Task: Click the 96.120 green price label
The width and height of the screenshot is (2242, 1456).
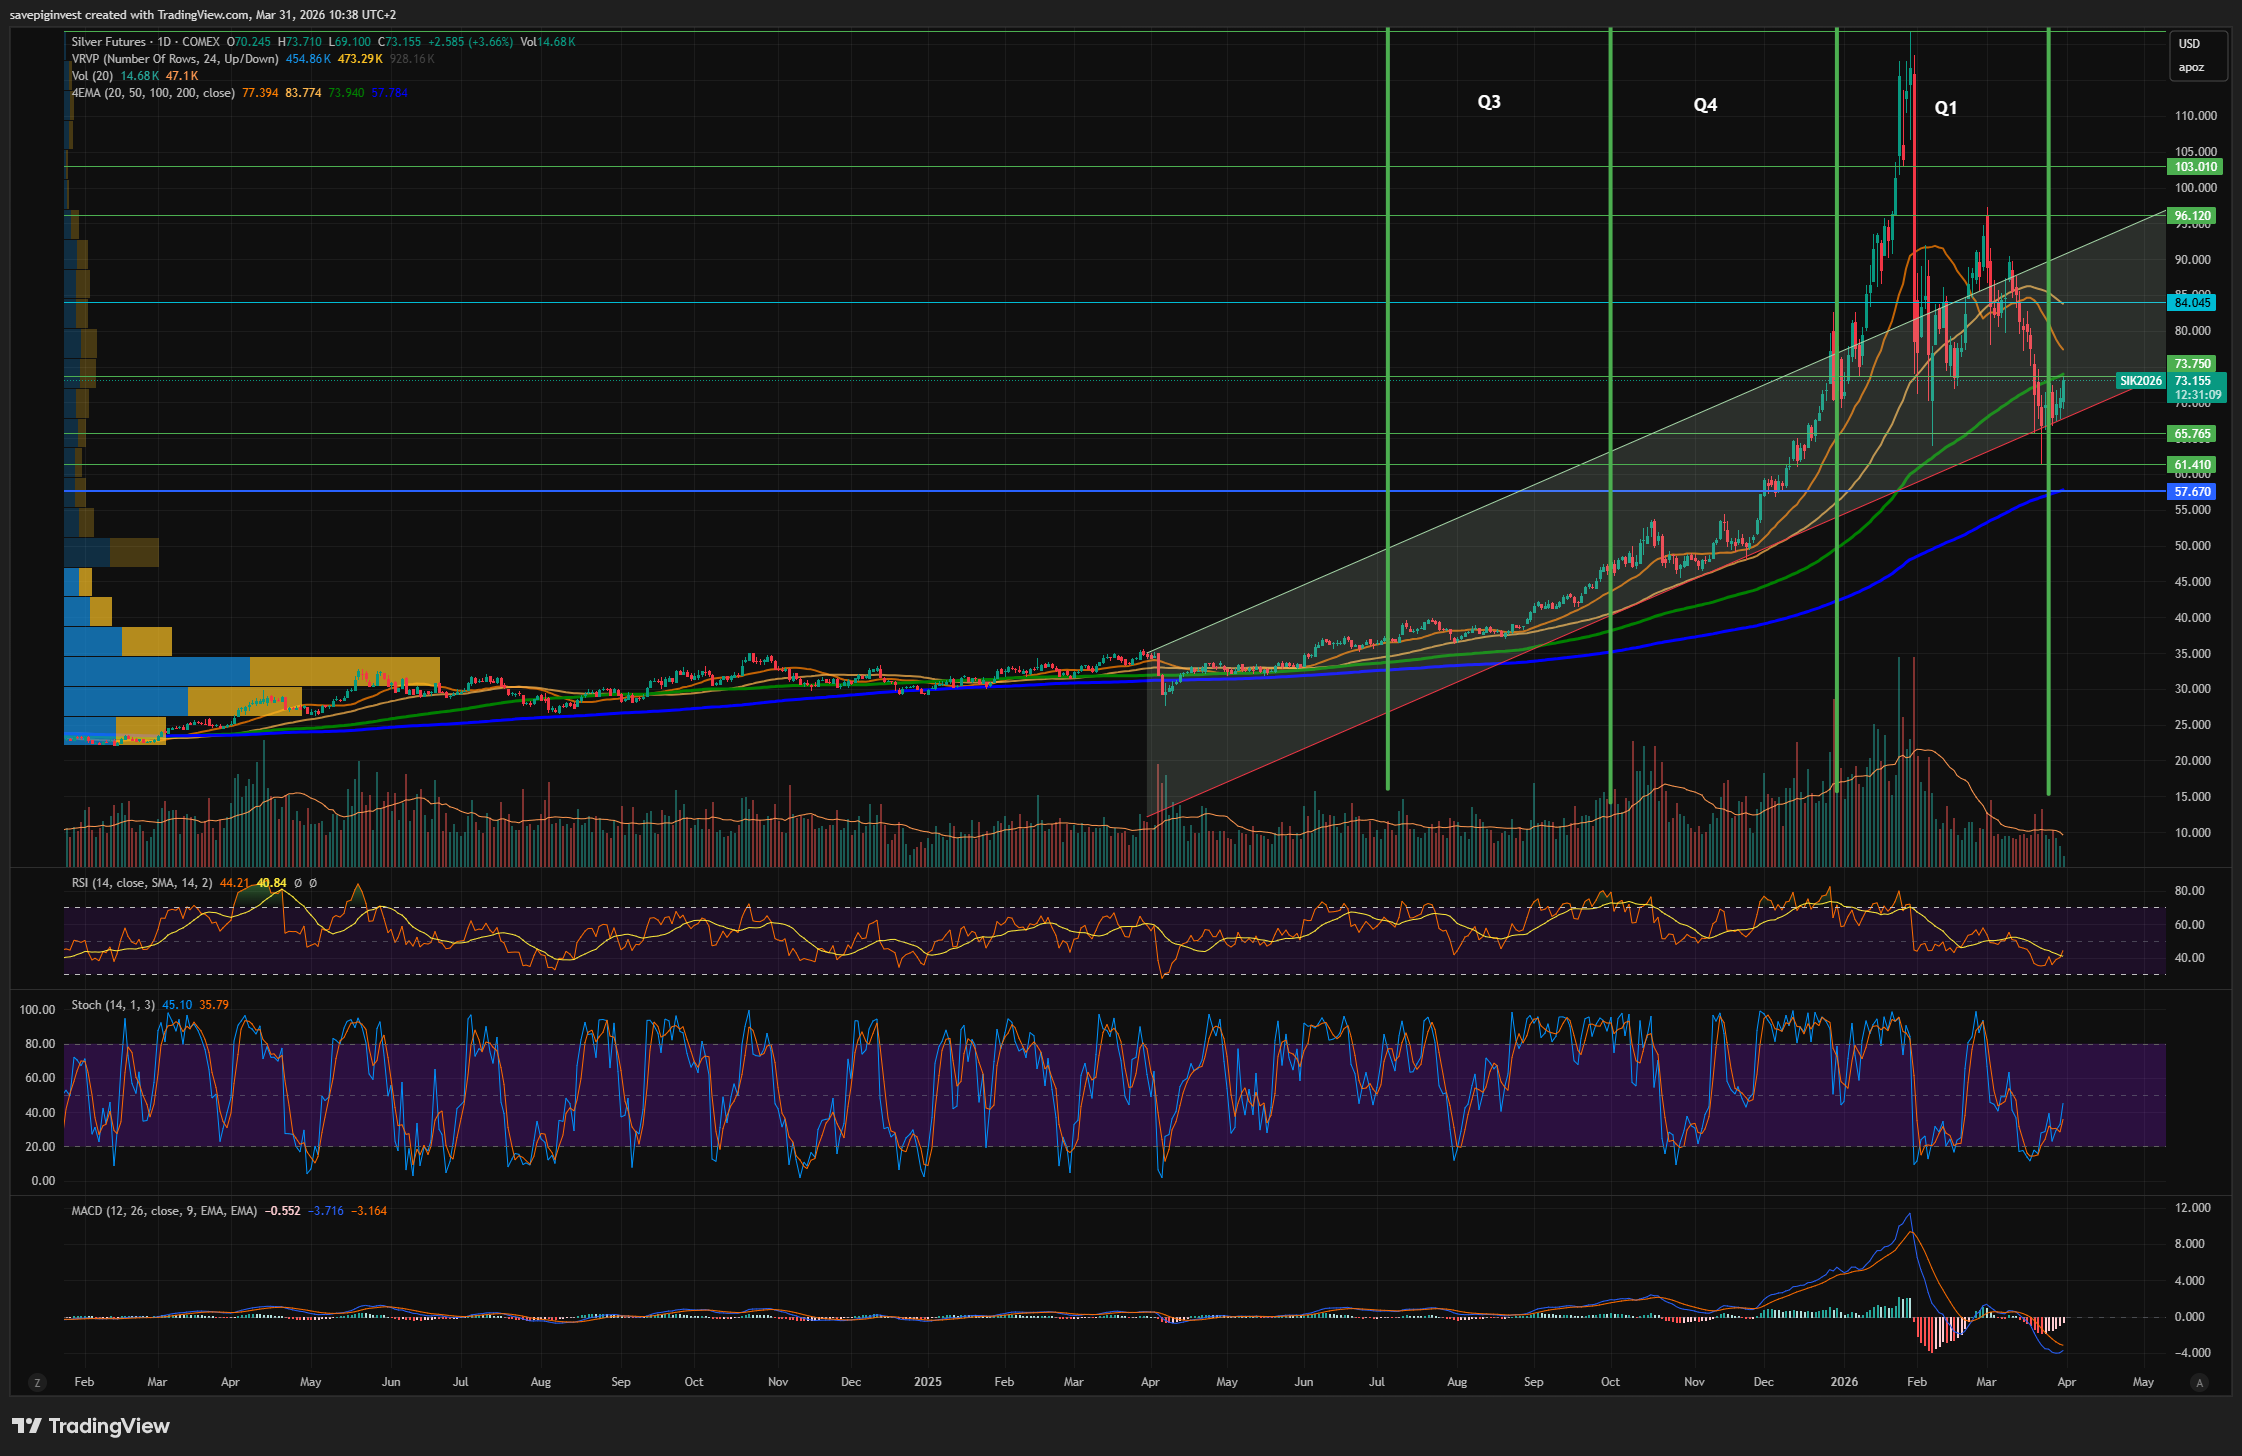Action: [x=2192, y=216]
